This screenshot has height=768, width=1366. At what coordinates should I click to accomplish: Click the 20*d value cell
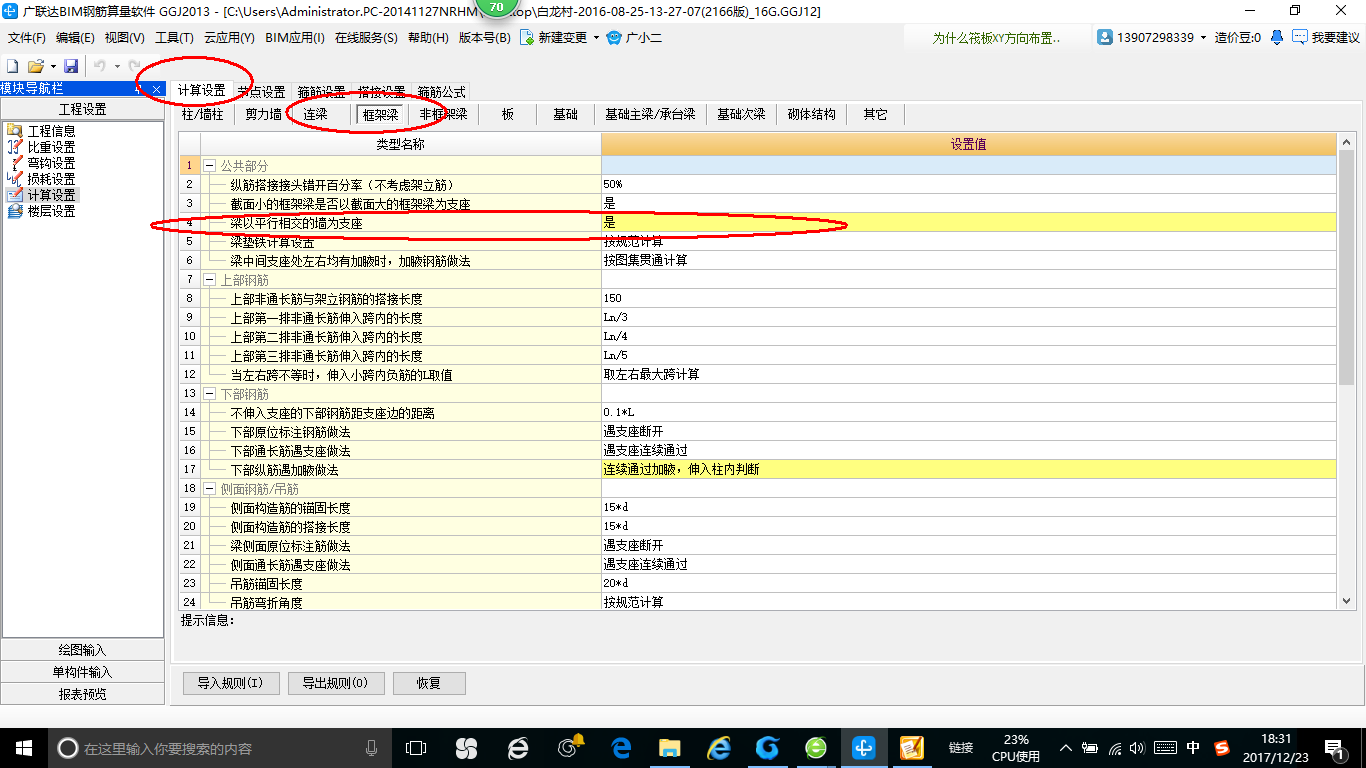click(x=968, y=583)
